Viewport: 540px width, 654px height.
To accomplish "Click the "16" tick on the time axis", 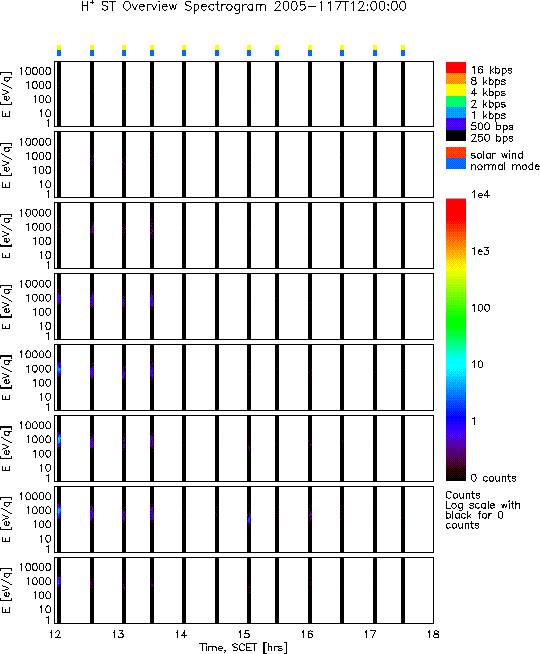I will click(x=307, y=634).
